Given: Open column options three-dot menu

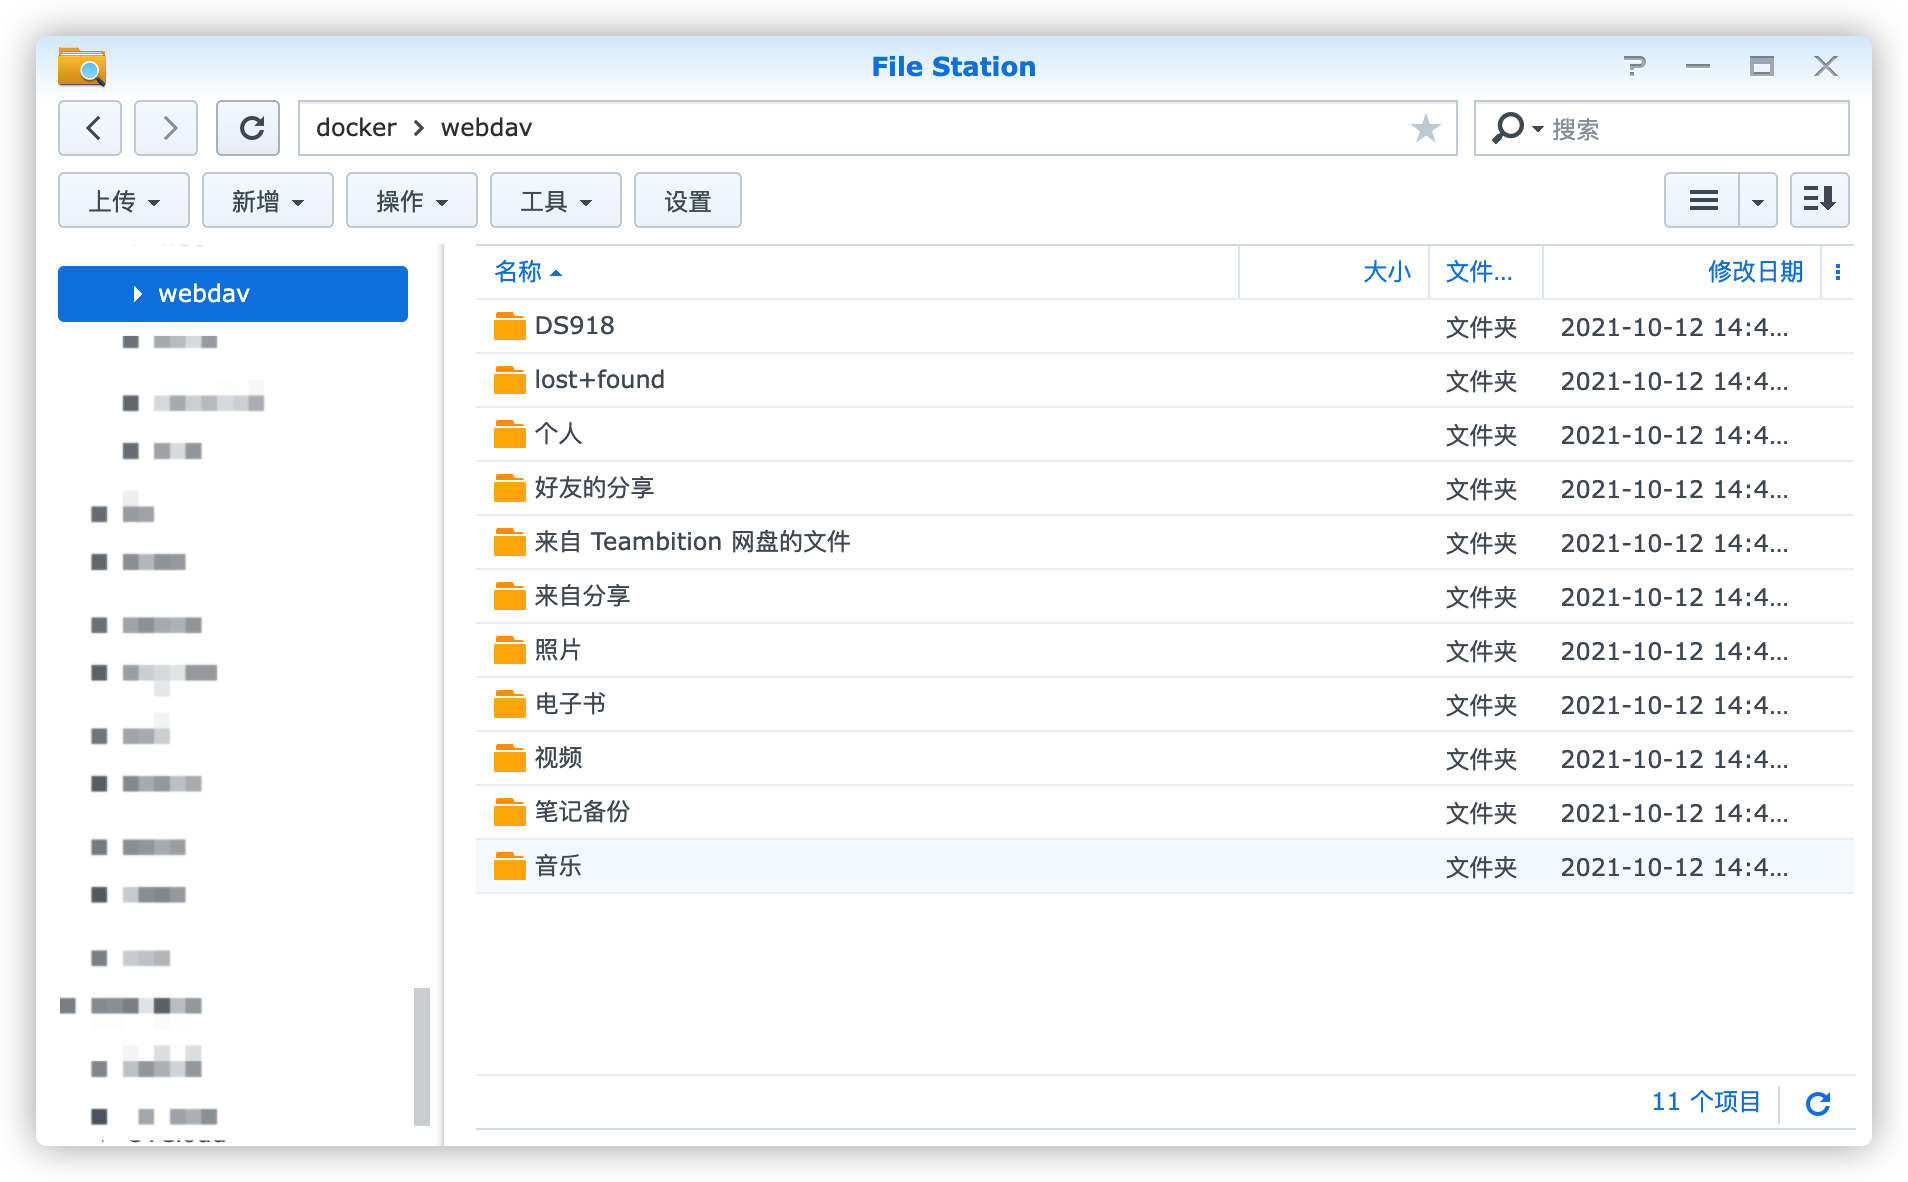Looking at the screenshot, I should [1838, 272].
